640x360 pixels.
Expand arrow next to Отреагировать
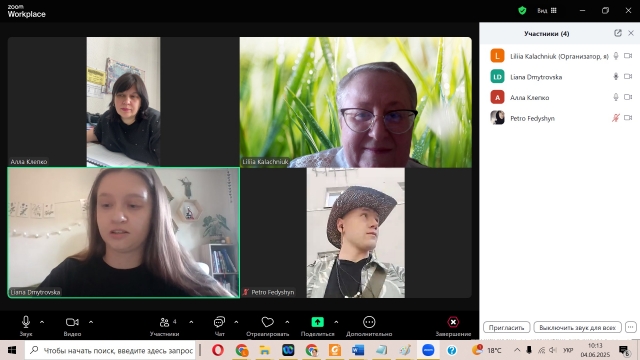tap(287, 322)
